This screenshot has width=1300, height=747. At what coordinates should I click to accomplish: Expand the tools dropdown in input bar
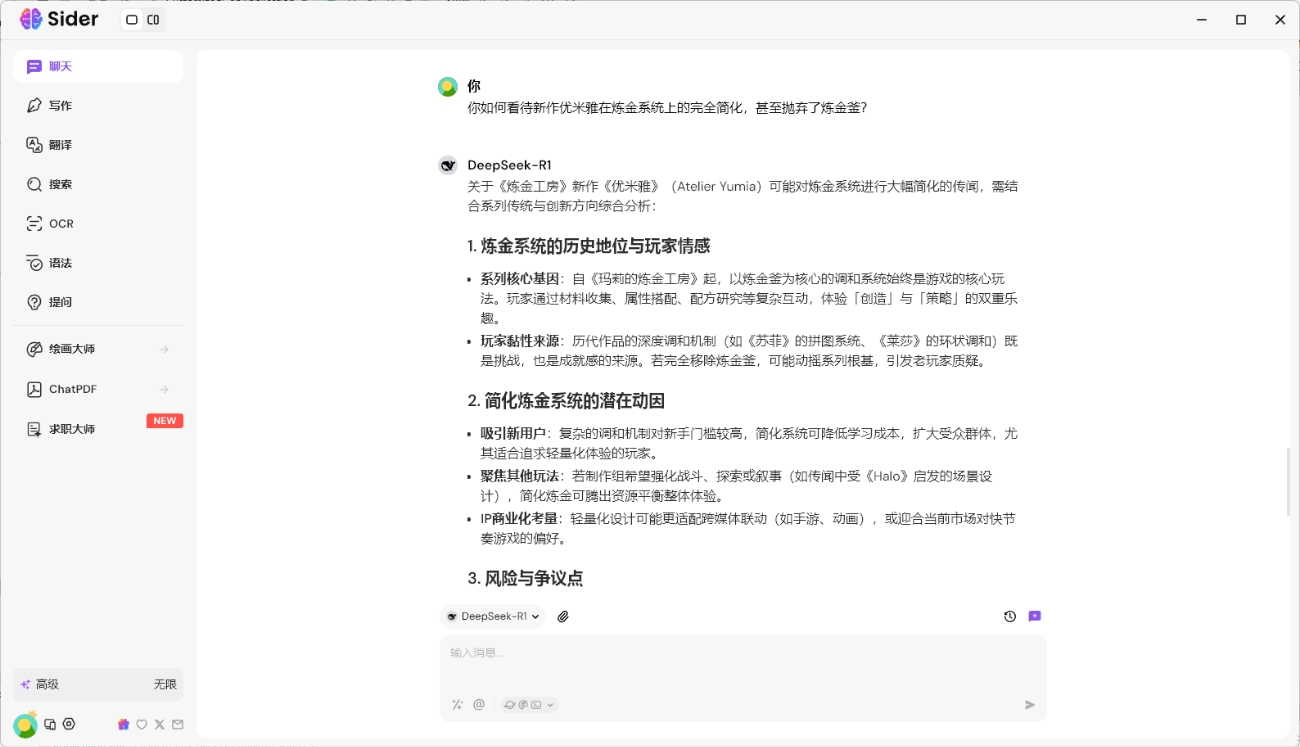click(529, 705)
